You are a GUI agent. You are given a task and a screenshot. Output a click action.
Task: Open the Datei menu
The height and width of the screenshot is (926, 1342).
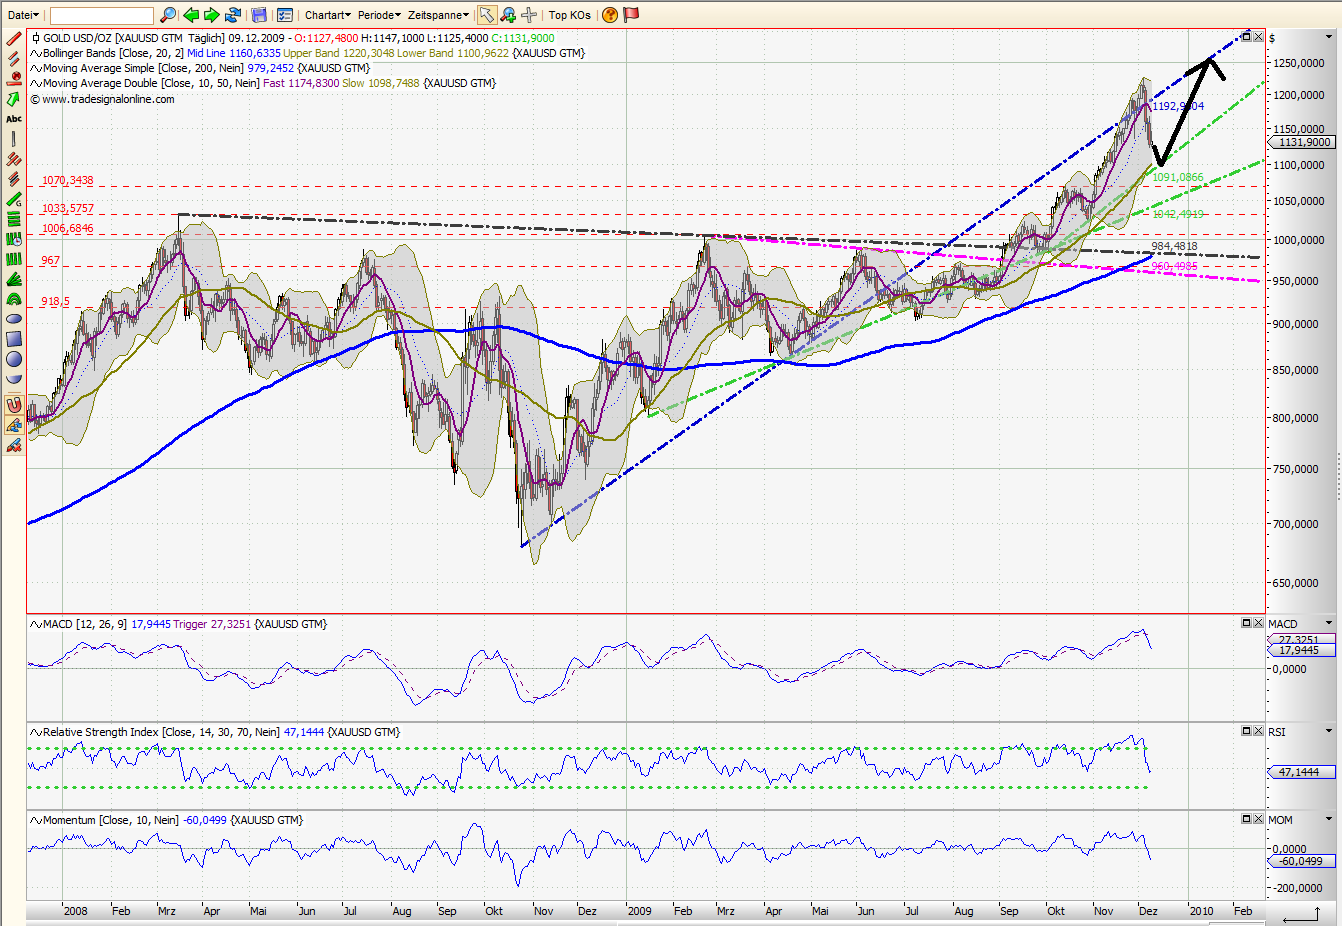(x=22, y=15)
